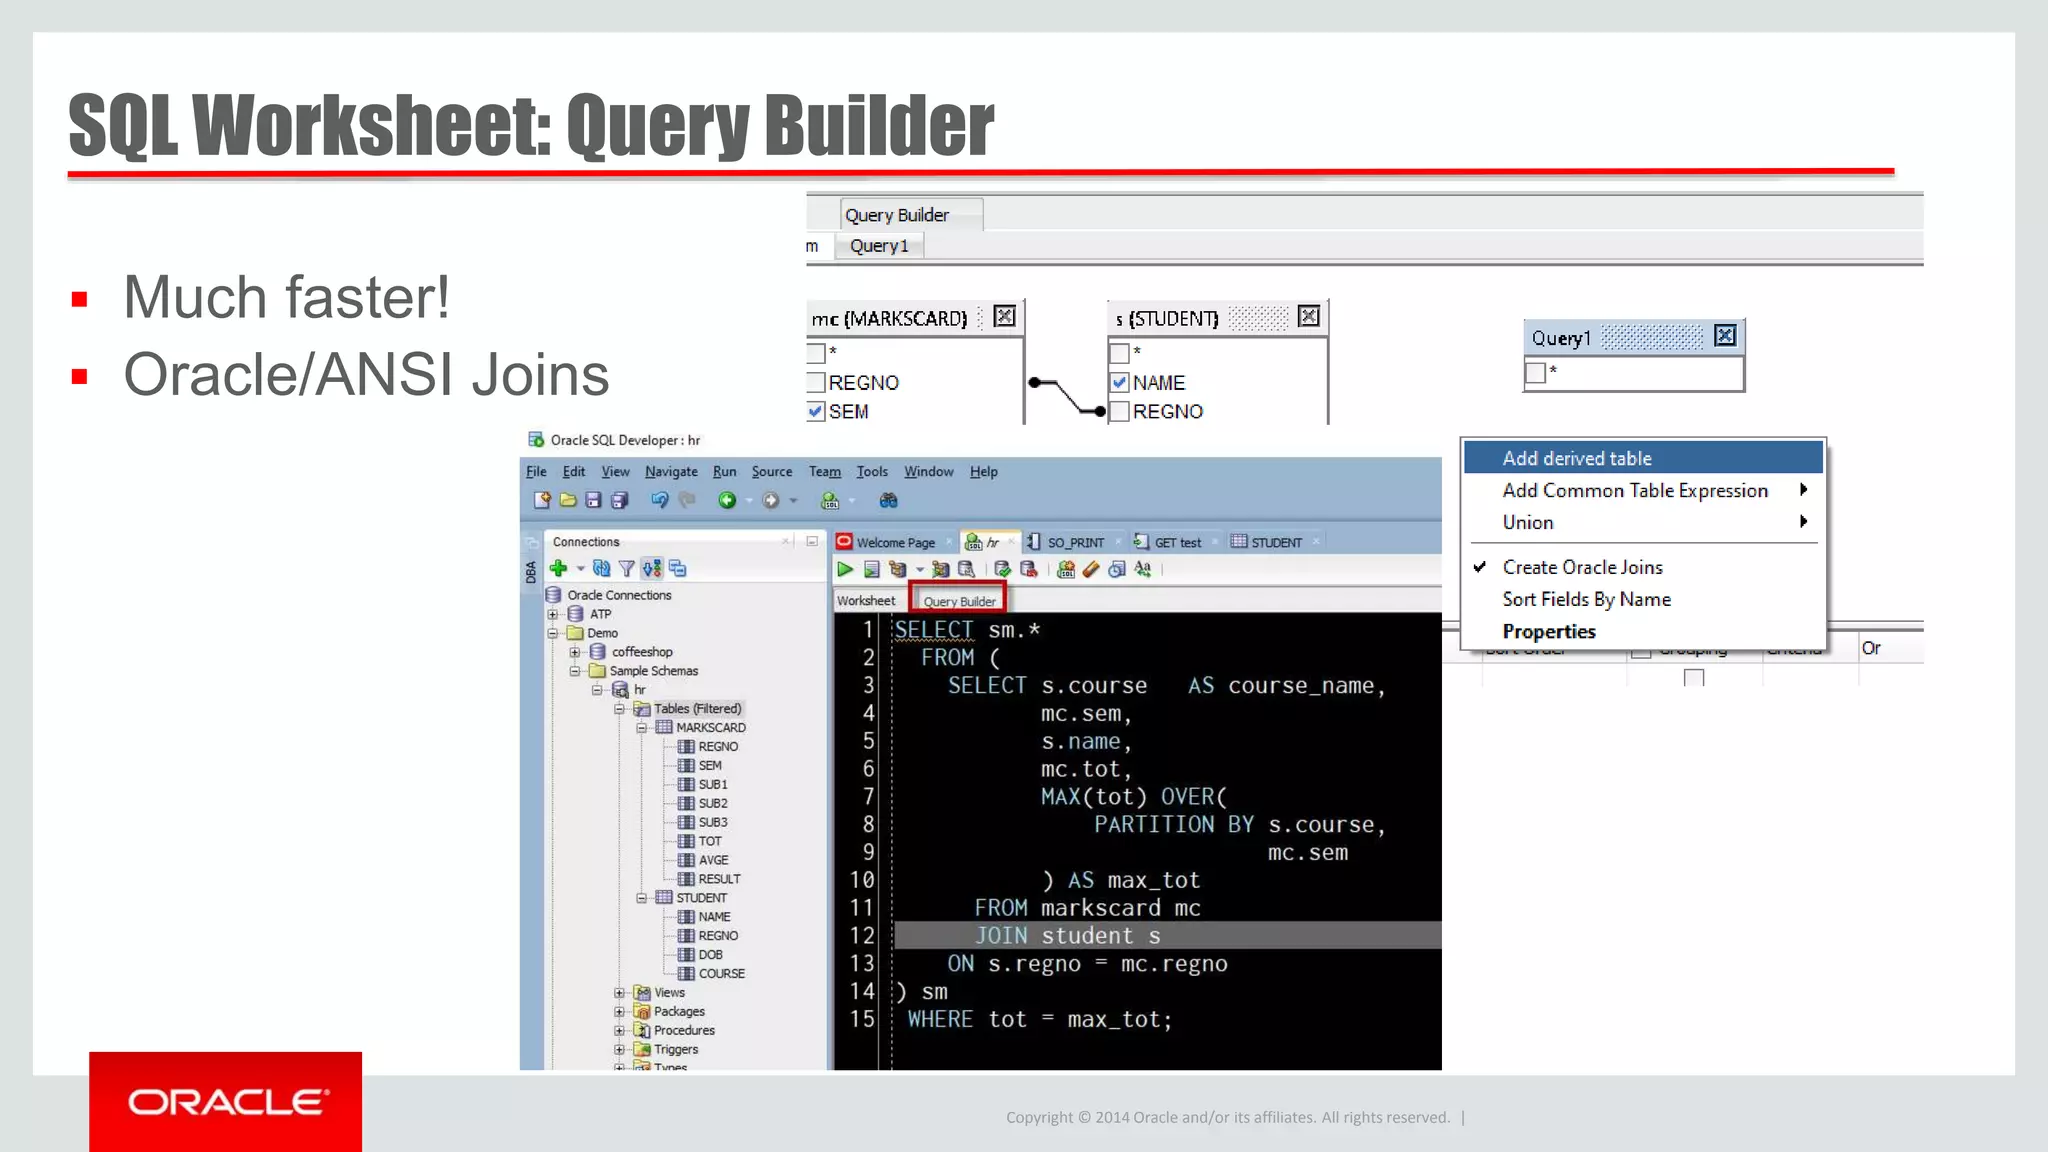Expand the Views node
The image size is (2048, 1152).
point(619,993)
